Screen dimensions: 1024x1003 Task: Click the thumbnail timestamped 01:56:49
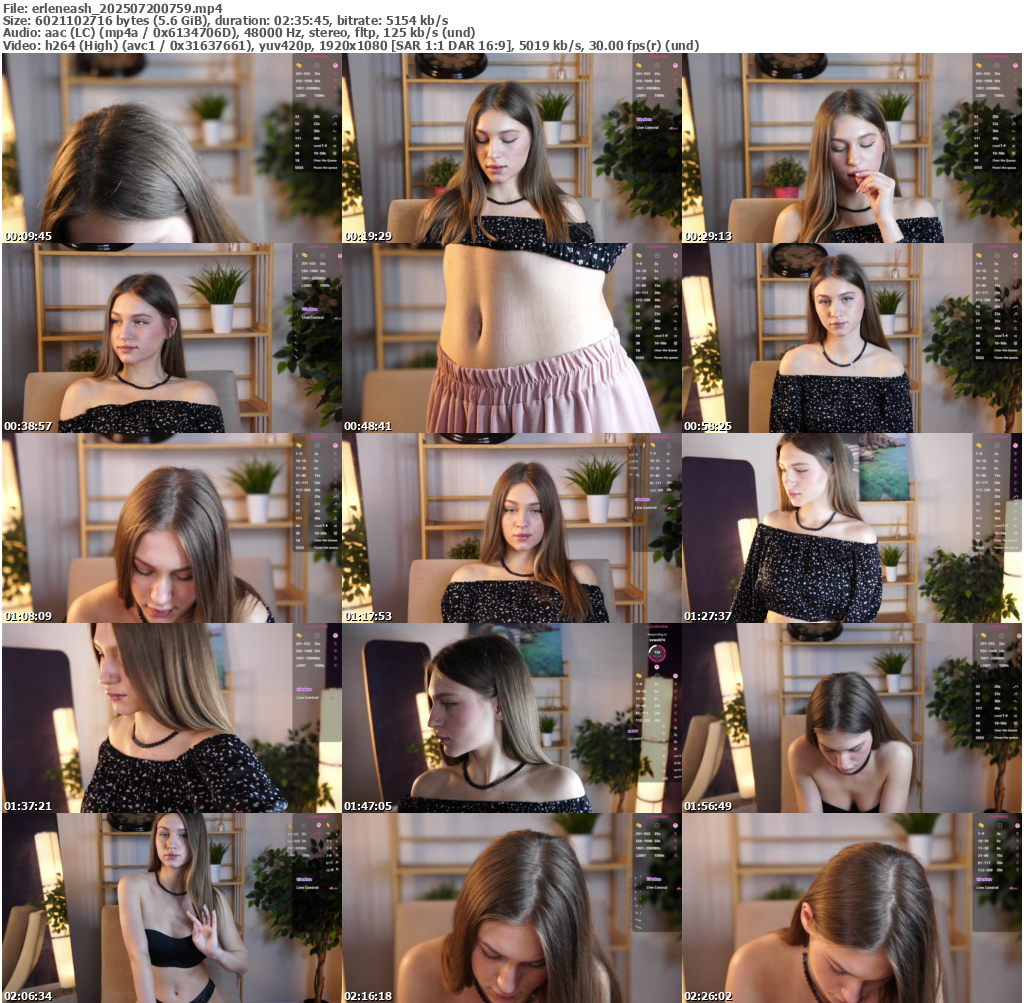click(x=852, y=718)
